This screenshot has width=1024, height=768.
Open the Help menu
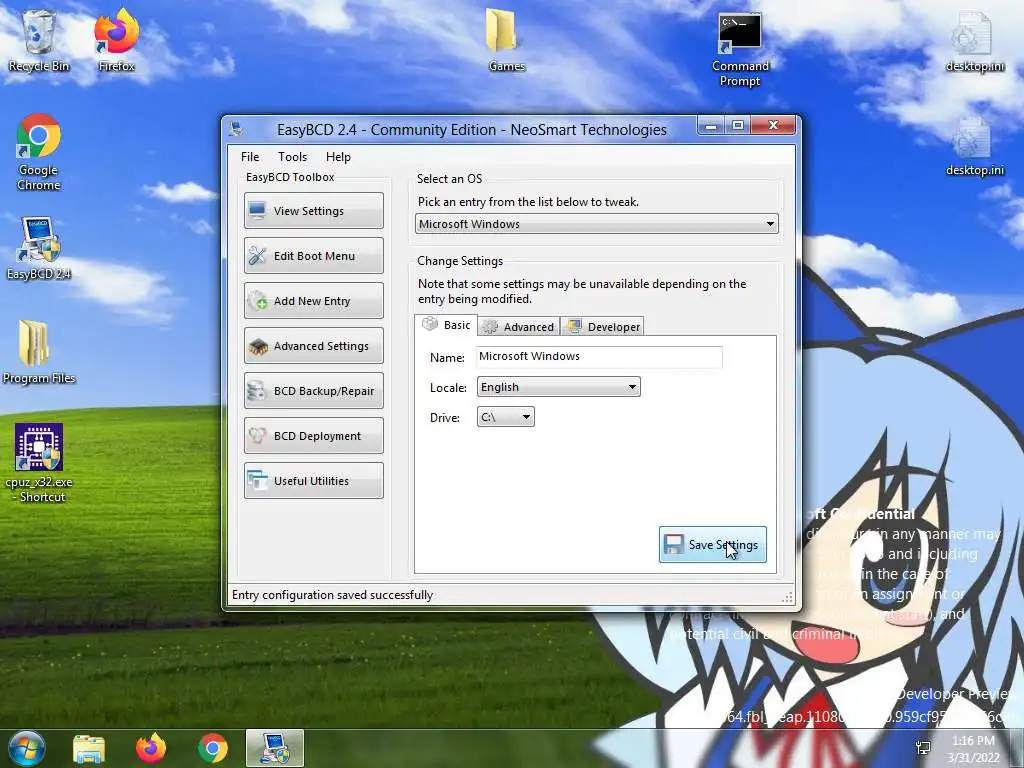tap(338, 157)
